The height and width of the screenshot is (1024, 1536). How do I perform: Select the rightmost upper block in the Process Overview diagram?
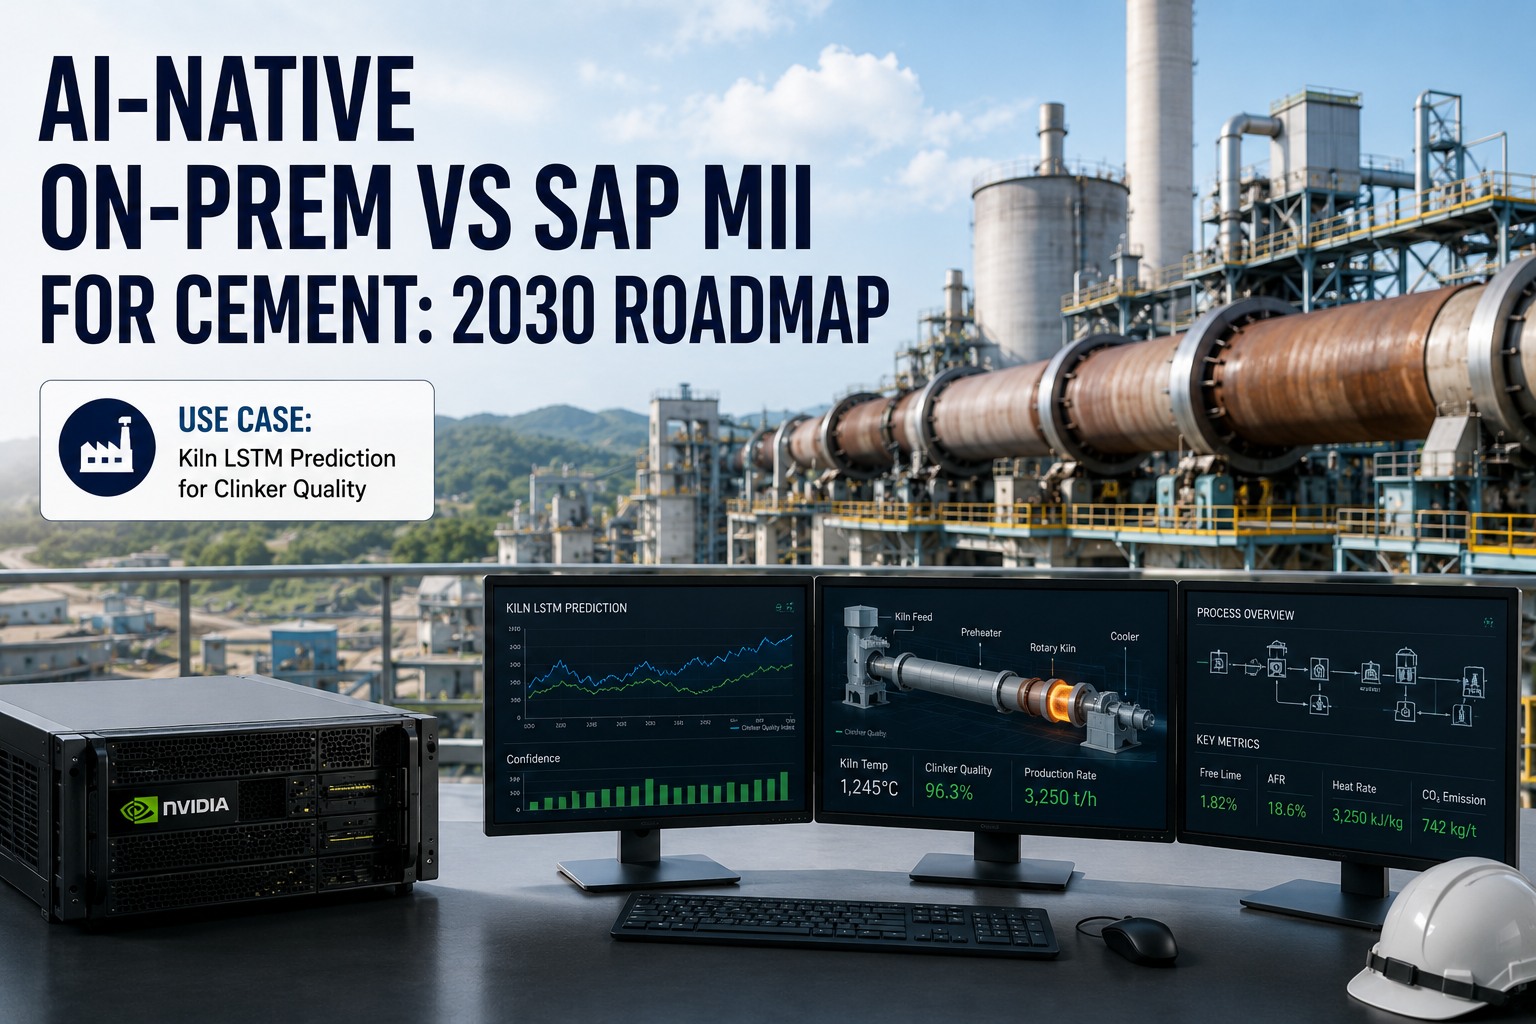click(1474, 682)
